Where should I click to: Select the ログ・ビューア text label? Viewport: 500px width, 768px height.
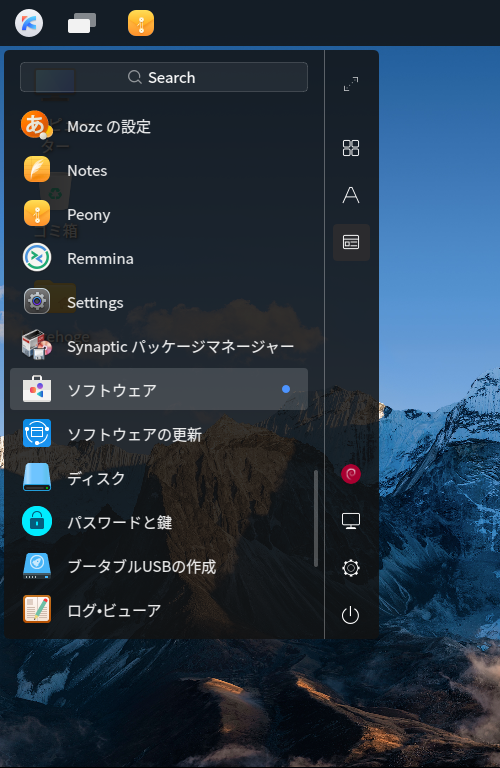click(114, 611)
